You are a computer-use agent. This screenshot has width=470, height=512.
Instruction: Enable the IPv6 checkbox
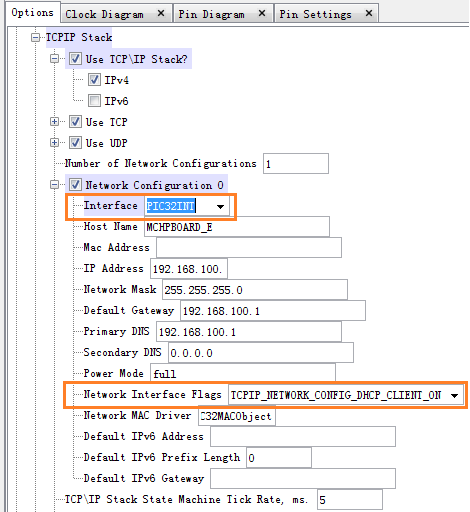coord(94,100)
